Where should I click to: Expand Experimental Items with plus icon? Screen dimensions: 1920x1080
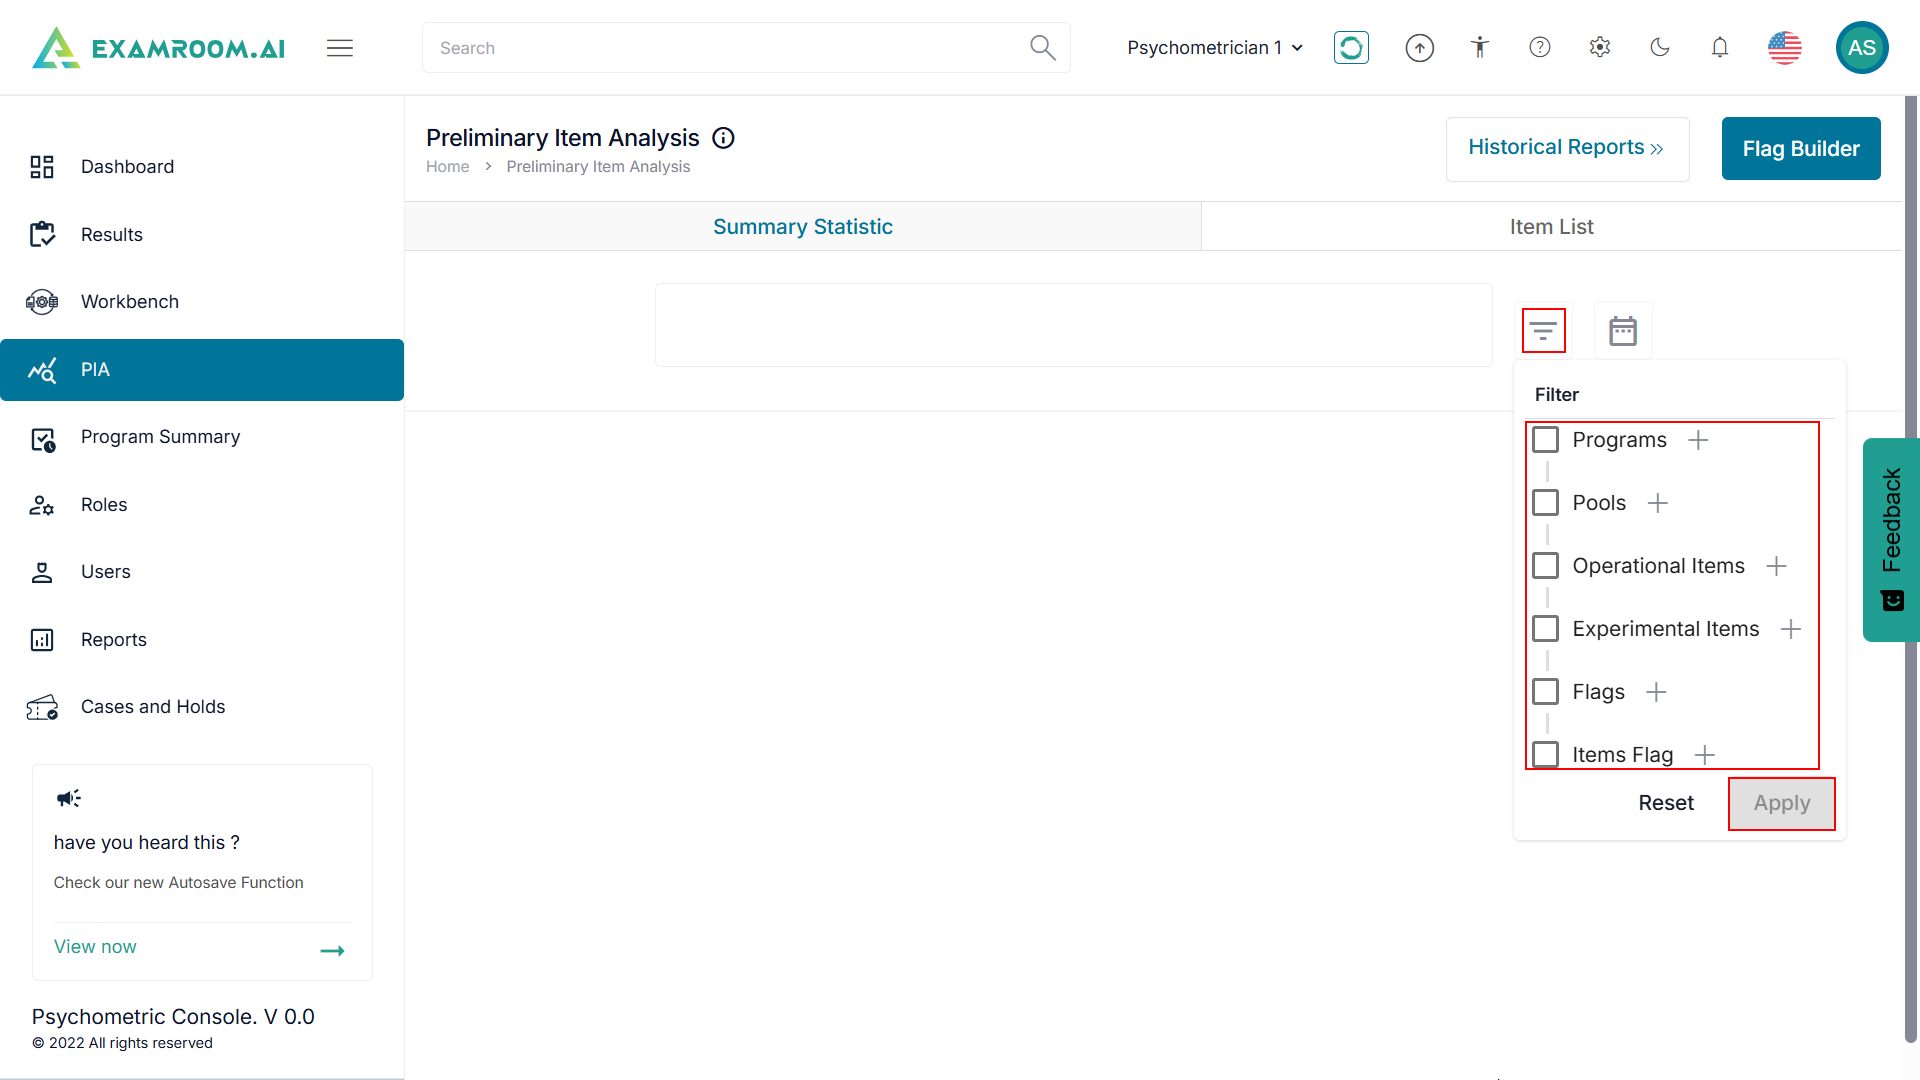click(x=1791, y=629)
